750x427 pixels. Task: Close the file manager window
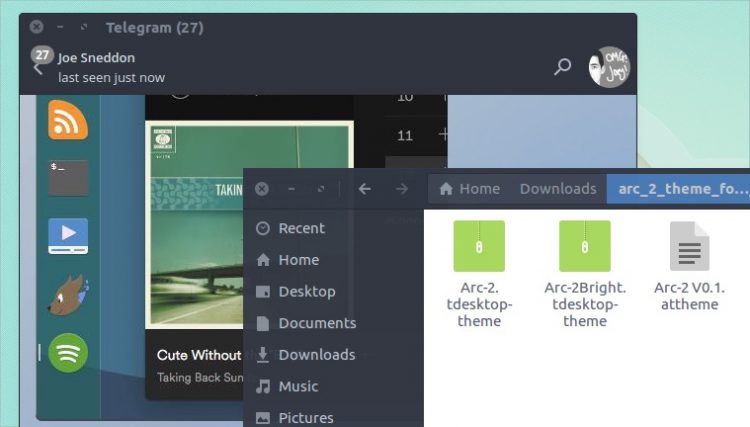point(262,189)
